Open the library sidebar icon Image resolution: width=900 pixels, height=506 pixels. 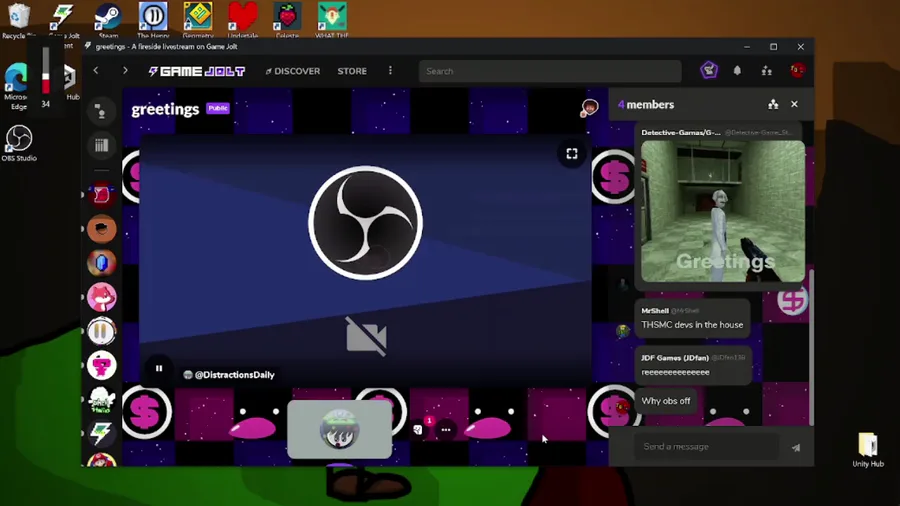point(102,145)
